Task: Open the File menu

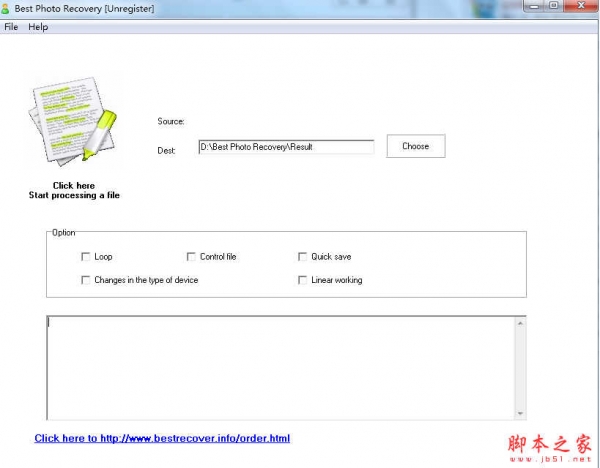Action: pos(11,27)
